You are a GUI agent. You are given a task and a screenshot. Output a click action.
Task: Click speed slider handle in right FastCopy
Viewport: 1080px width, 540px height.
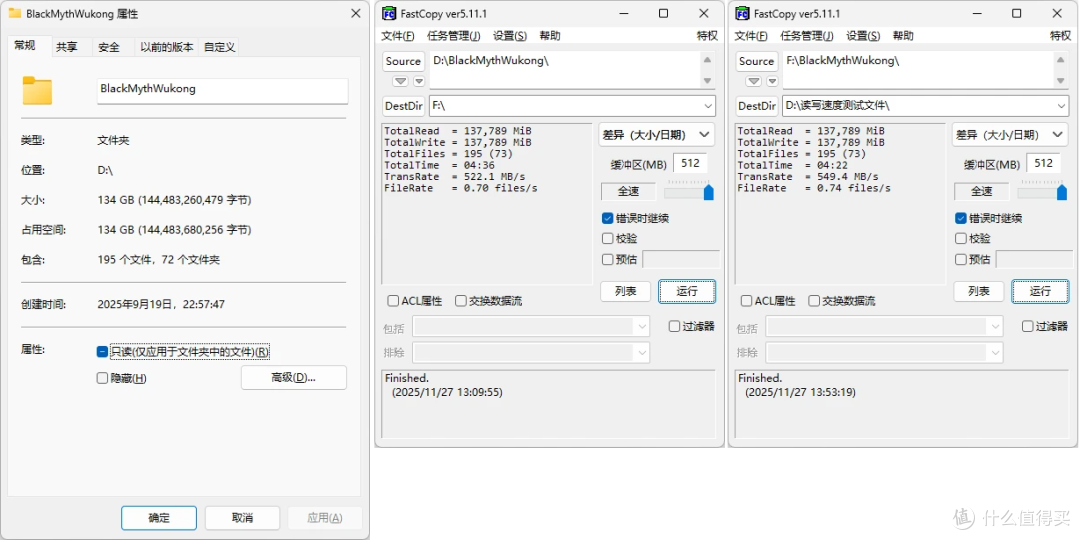point(1061,193)
